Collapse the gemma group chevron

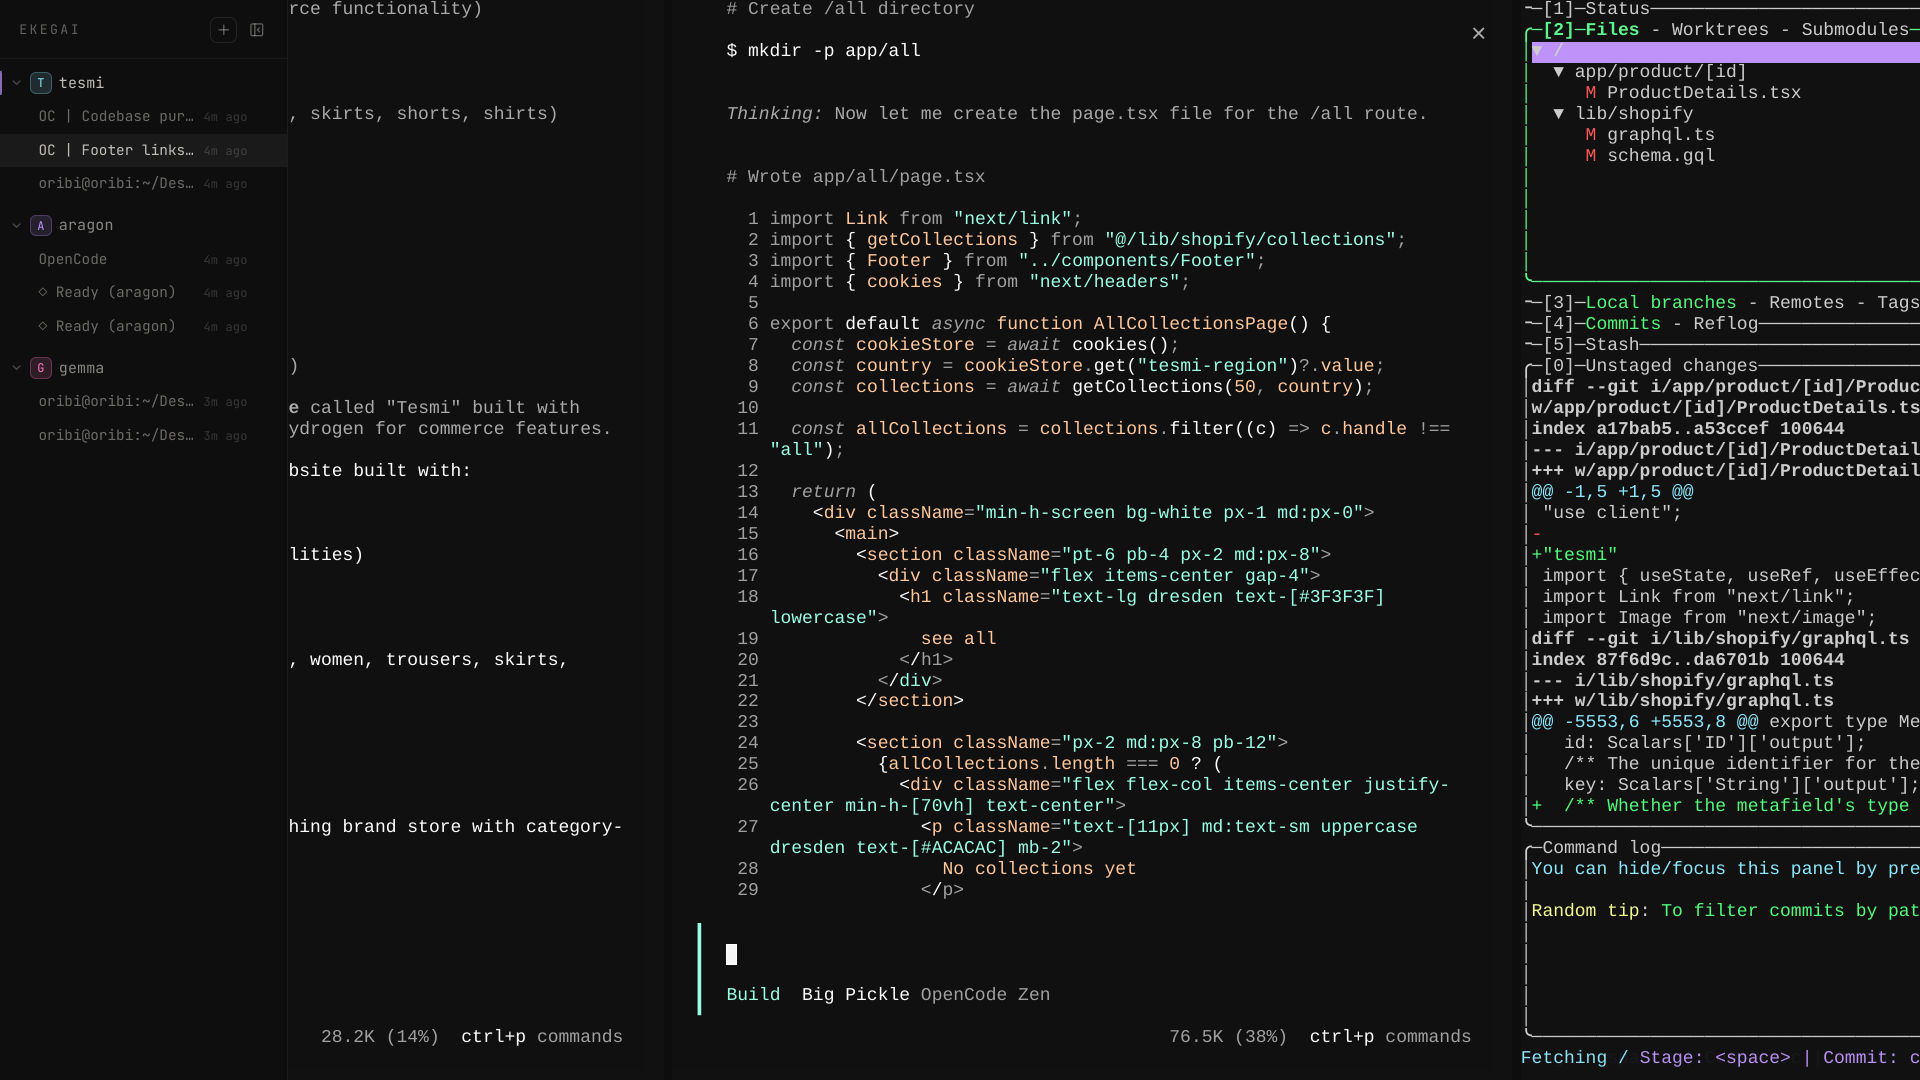tap(16, 368)
